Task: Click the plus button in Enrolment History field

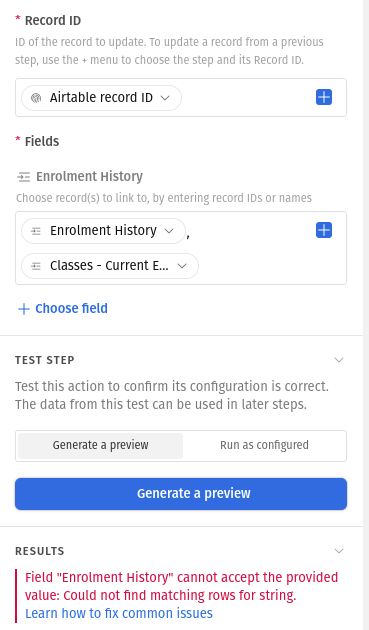Action: [x=324, y=230]
